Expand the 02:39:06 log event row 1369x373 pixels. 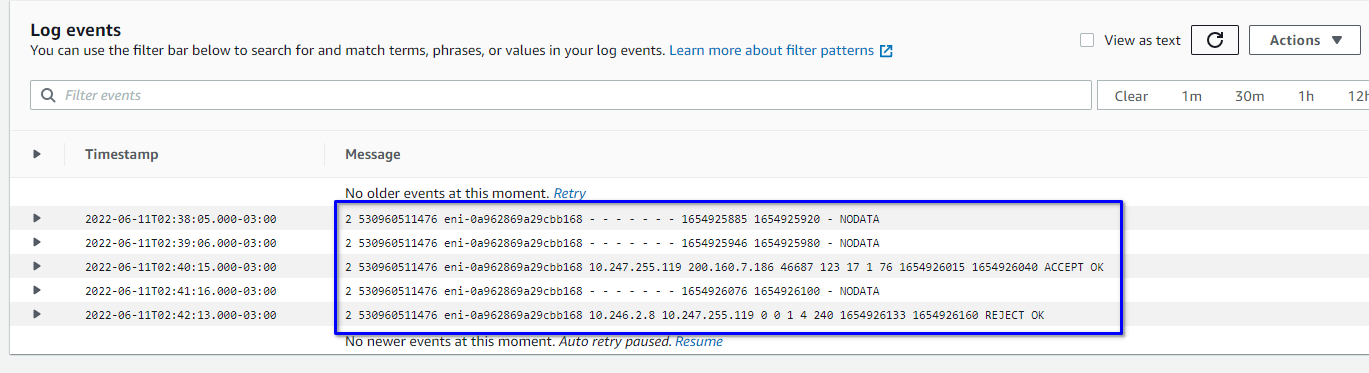(37, 242)
